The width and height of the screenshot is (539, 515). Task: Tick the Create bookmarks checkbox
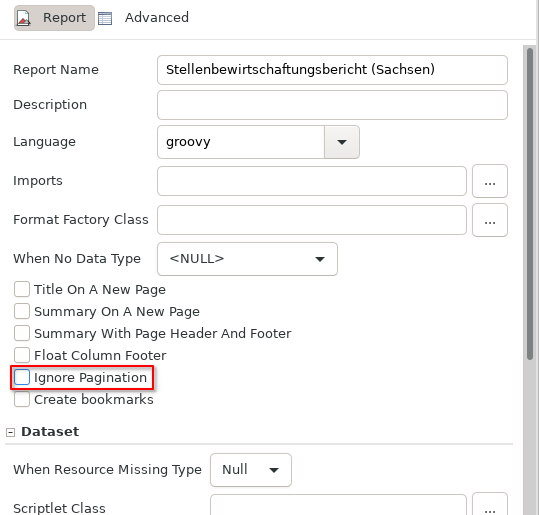22,399
